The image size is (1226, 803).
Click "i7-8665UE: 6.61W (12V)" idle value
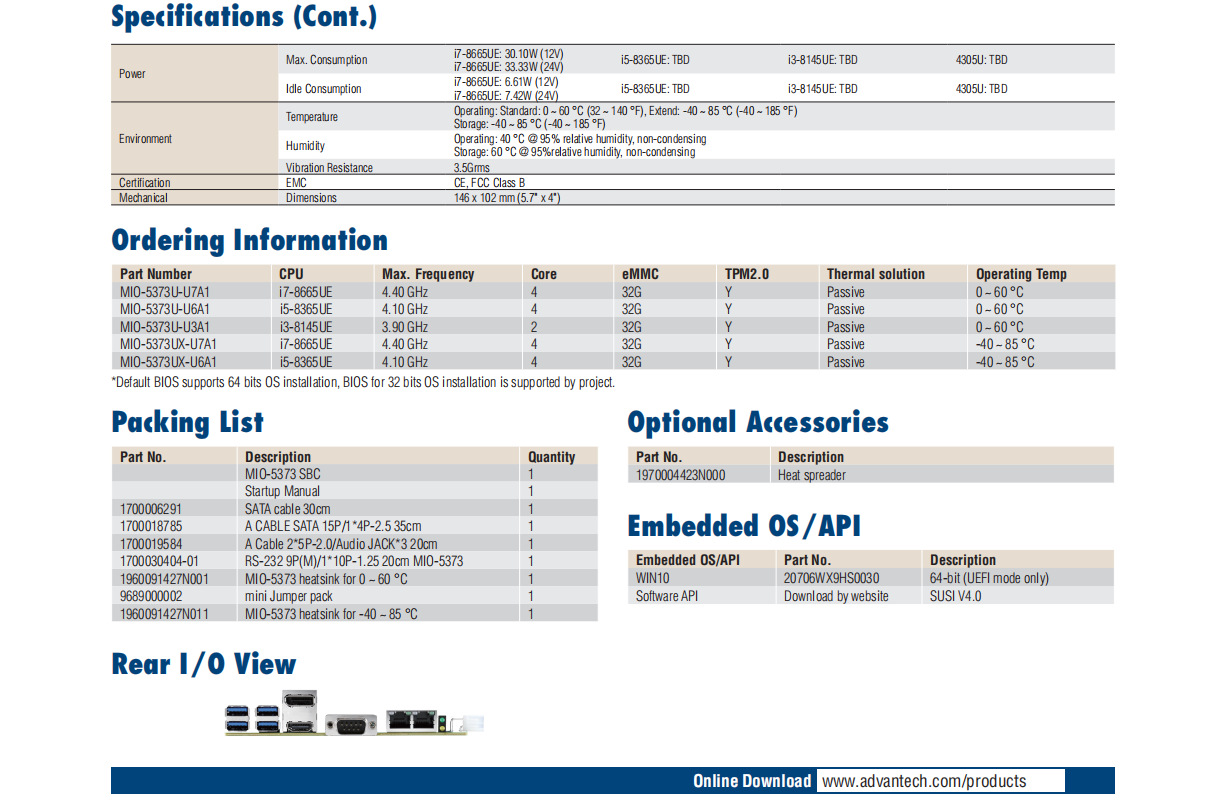pyautogui.click(x=506, y=82)
